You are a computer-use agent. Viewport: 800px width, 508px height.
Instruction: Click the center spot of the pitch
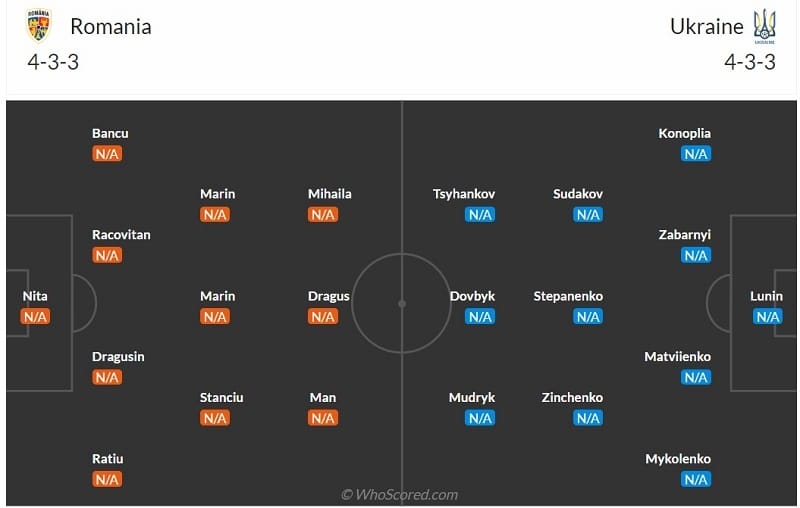point(402,303)
